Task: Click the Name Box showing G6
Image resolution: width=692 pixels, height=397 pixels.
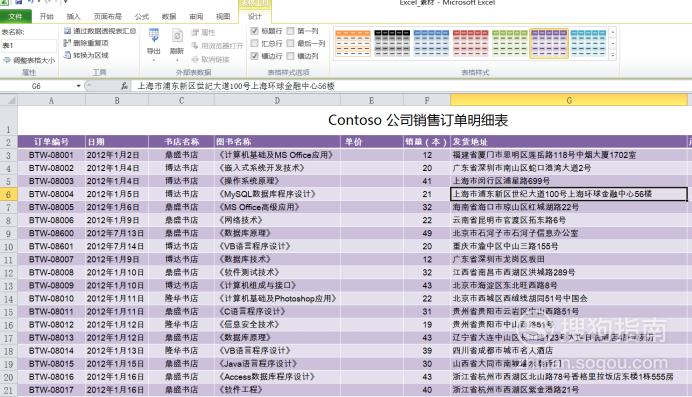Action: point(38,86)
